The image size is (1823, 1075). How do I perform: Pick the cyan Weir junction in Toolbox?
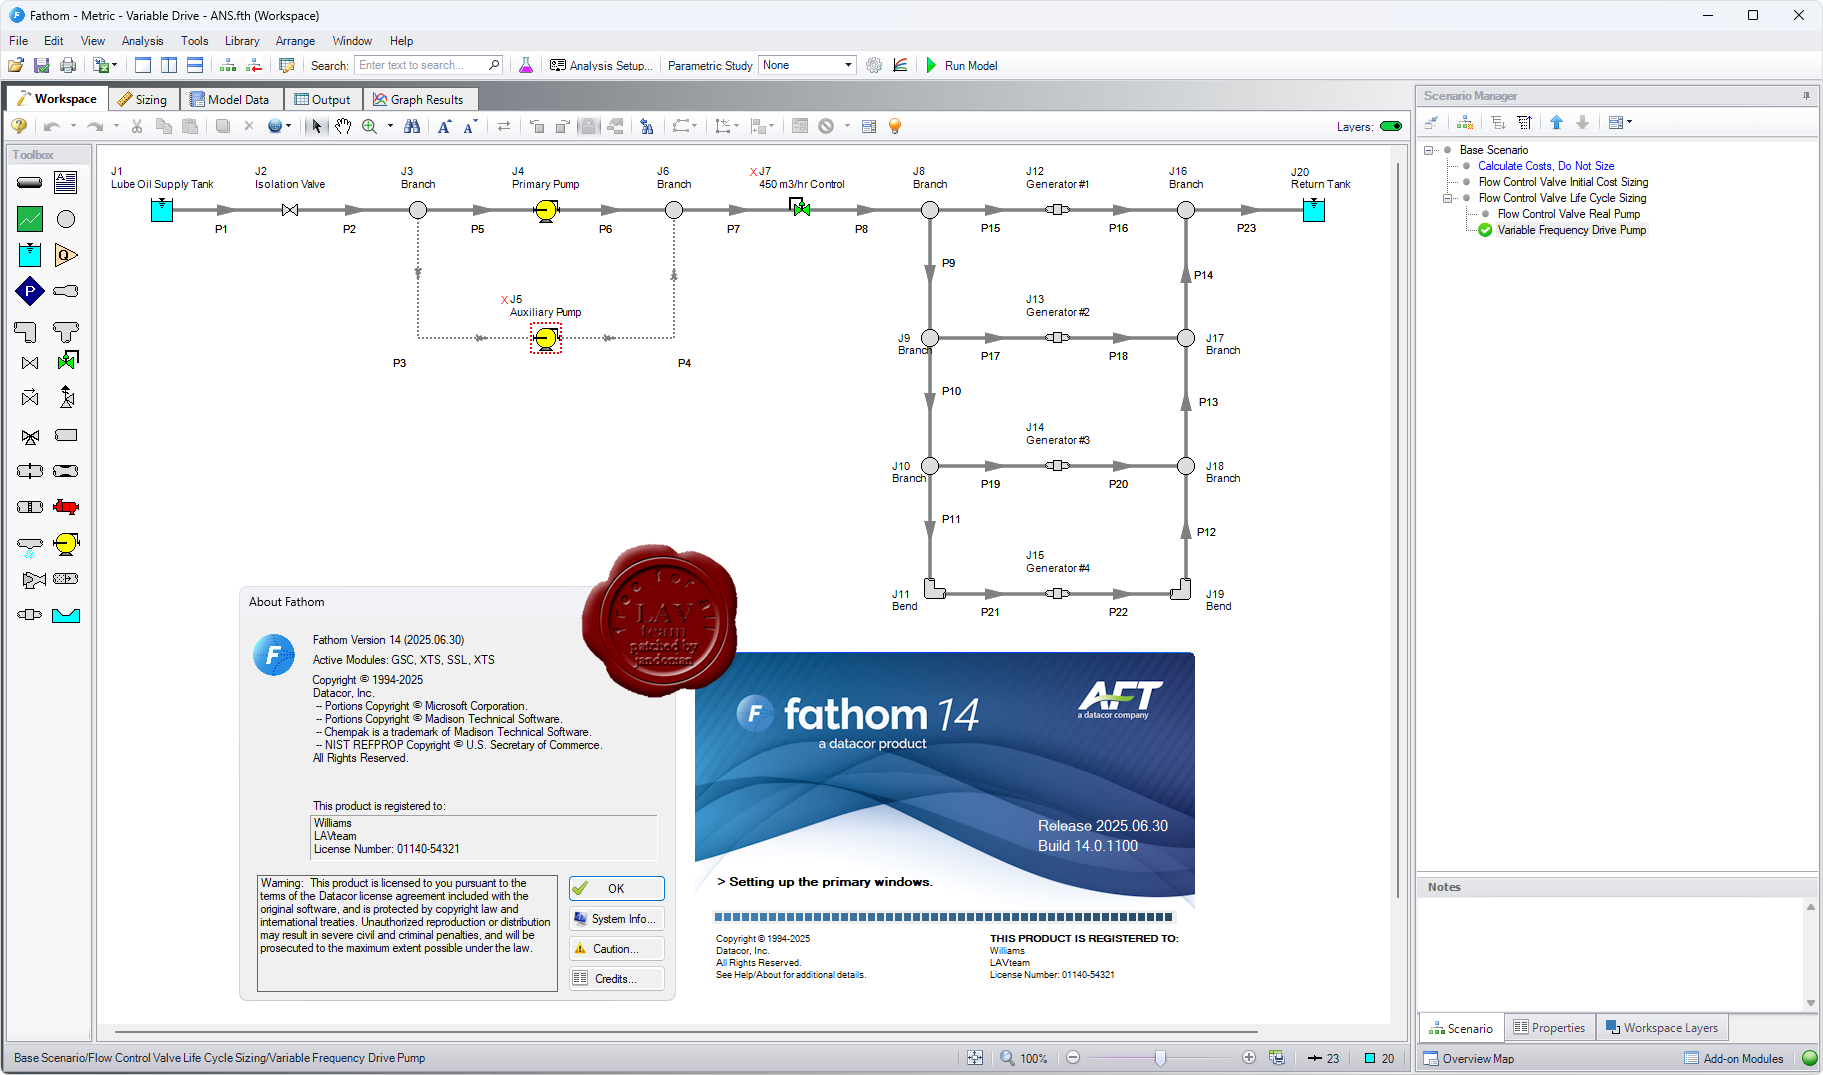coord(66,615)
